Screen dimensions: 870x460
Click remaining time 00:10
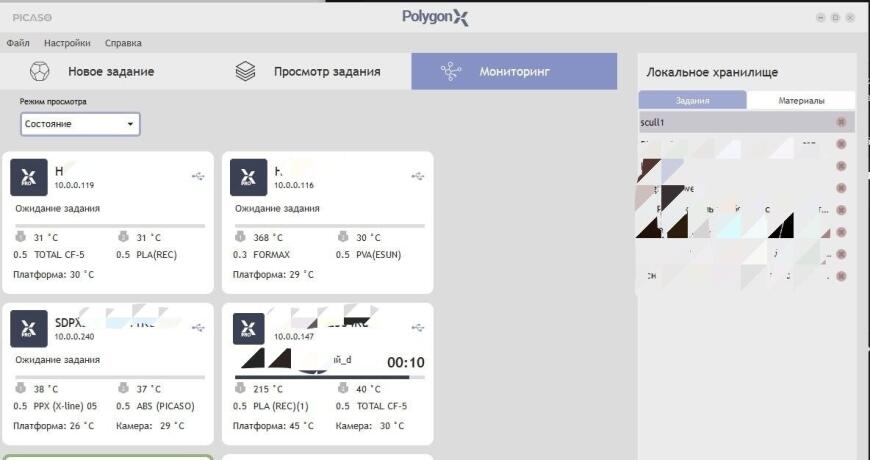pos(406,363)
